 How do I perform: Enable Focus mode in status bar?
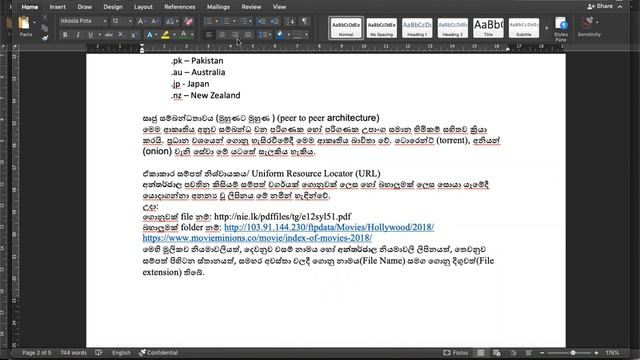coord(456,353)
